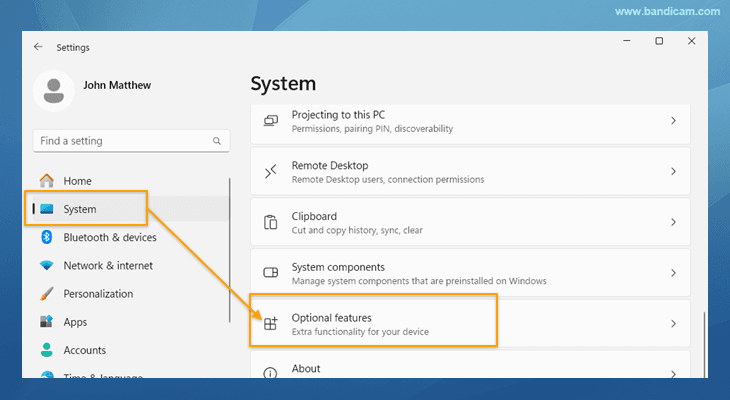Screen dimensions: 730x400
Task: Click the sidebar navigation scrollbar
Action: [x=230, y=250]
